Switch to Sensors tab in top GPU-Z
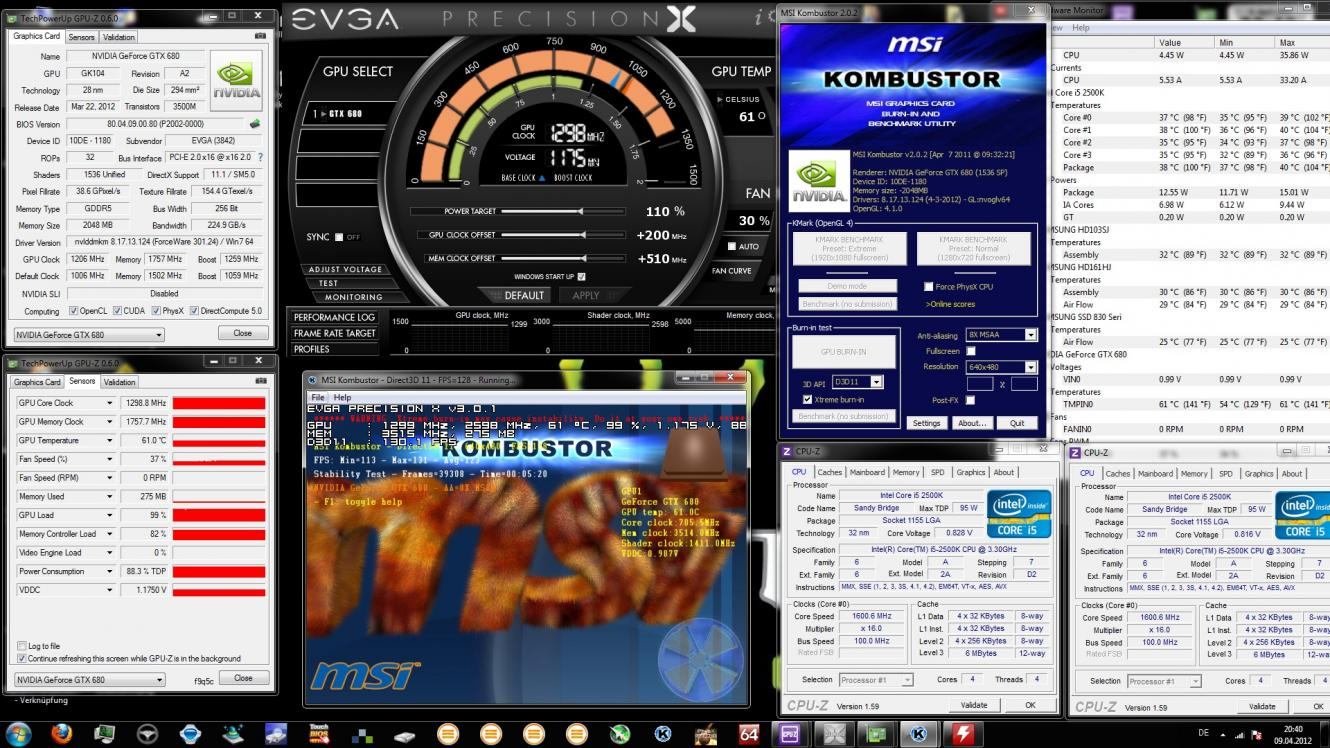Image resolution: width=1330 pixels, height=748 pixels. 81,37
